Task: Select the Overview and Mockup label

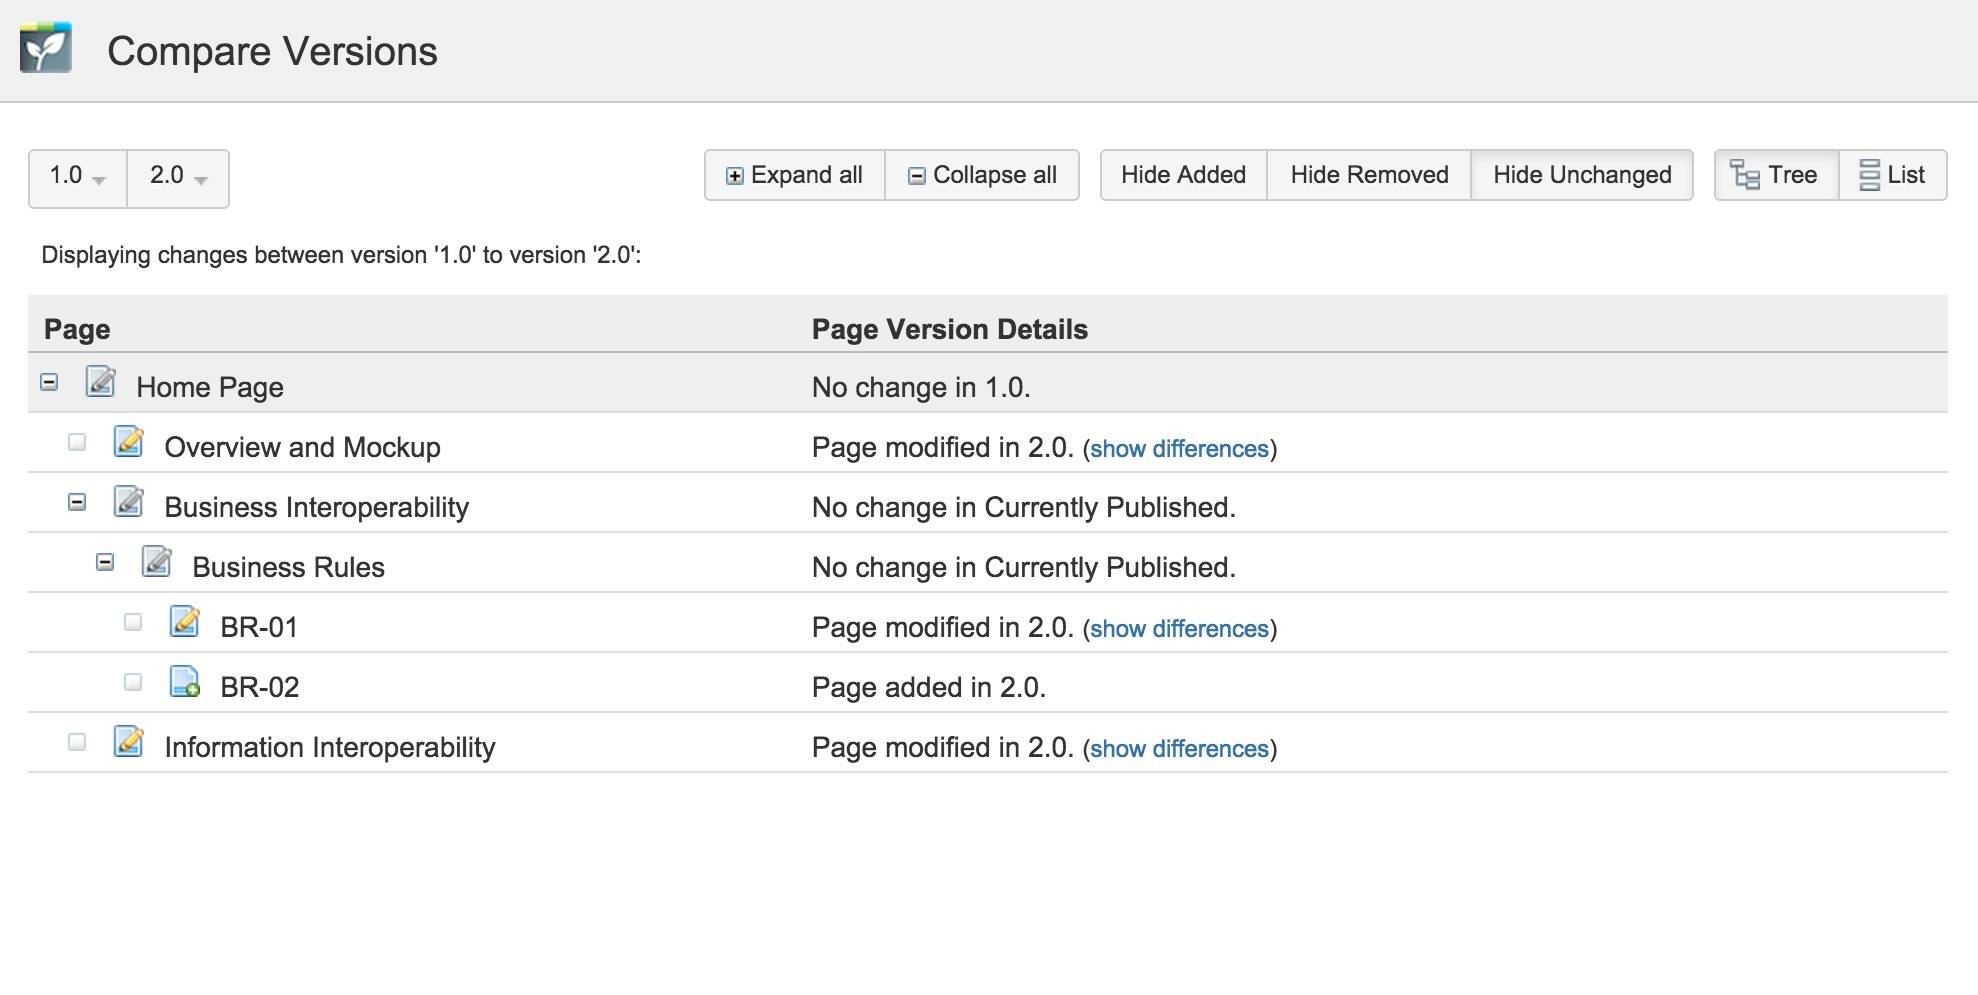Action: point(302,447)
